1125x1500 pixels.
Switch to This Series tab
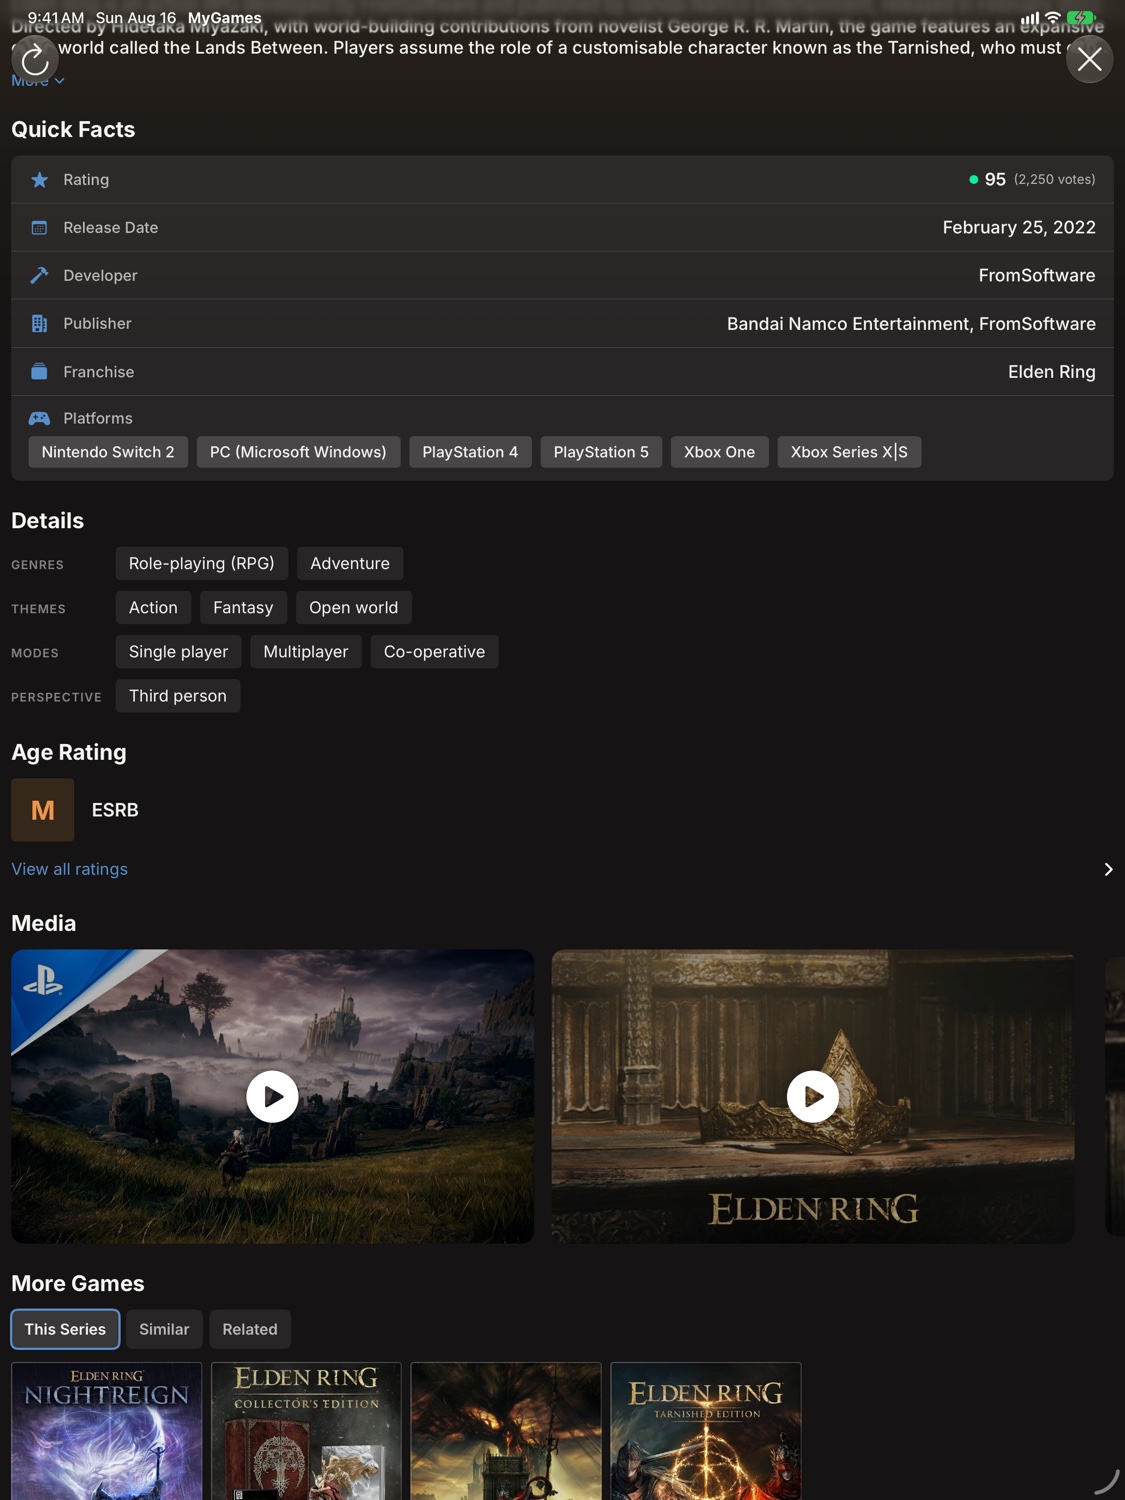click(65, 1329)
